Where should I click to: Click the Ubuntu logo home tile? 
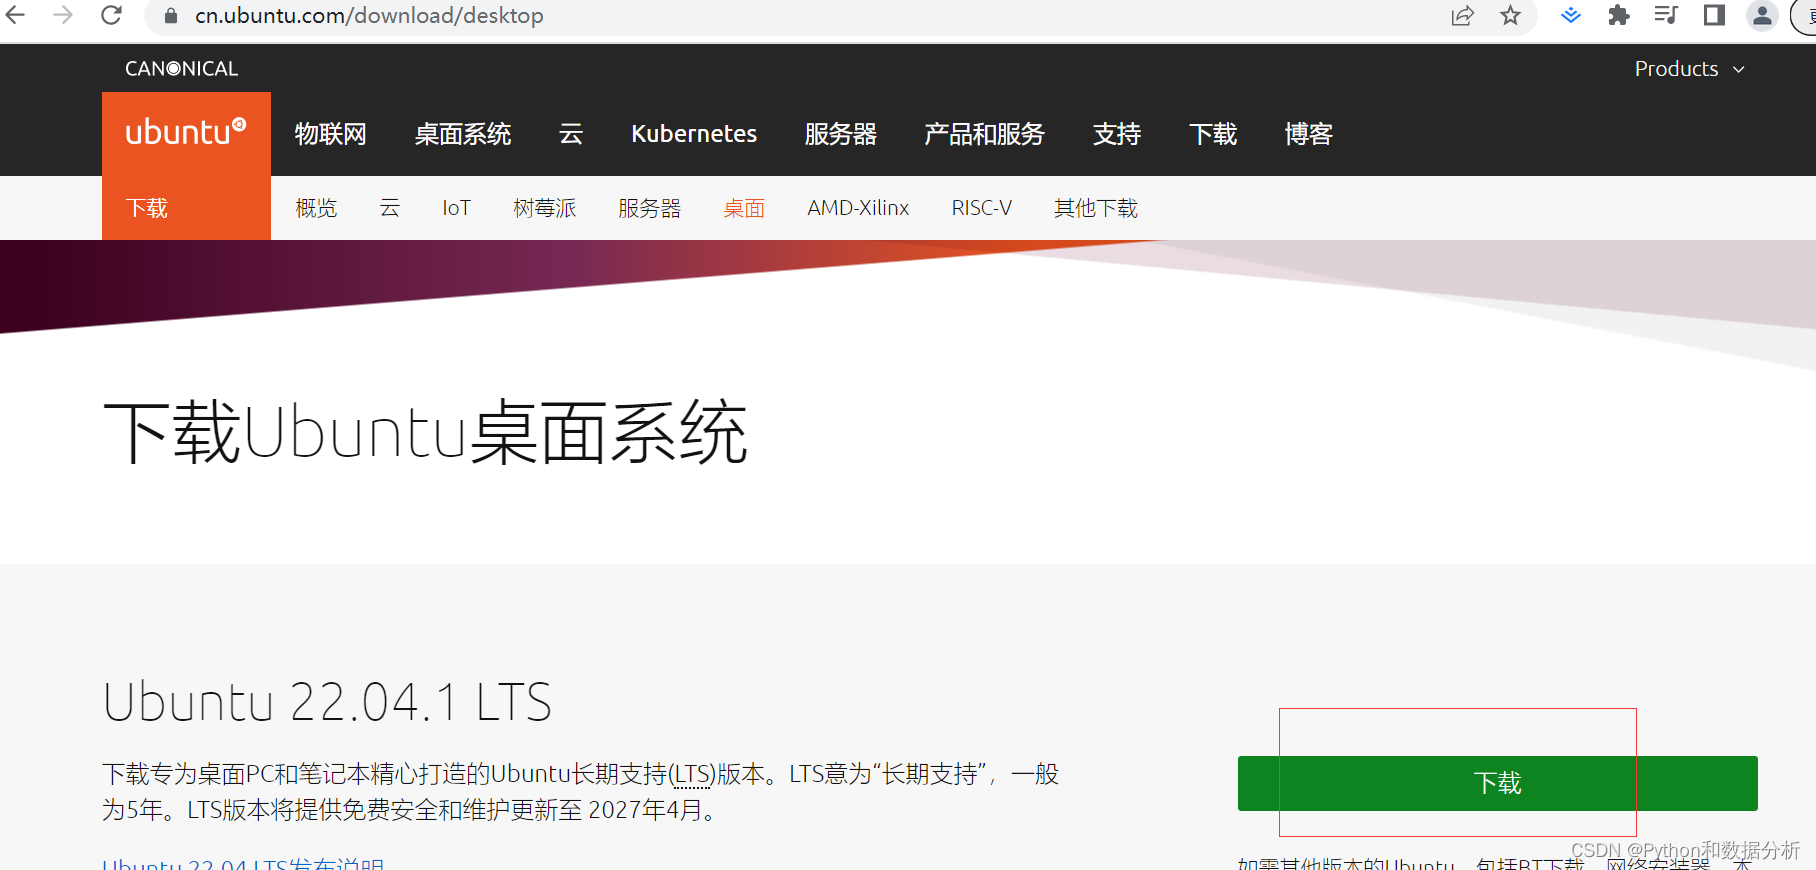(186, 133)
